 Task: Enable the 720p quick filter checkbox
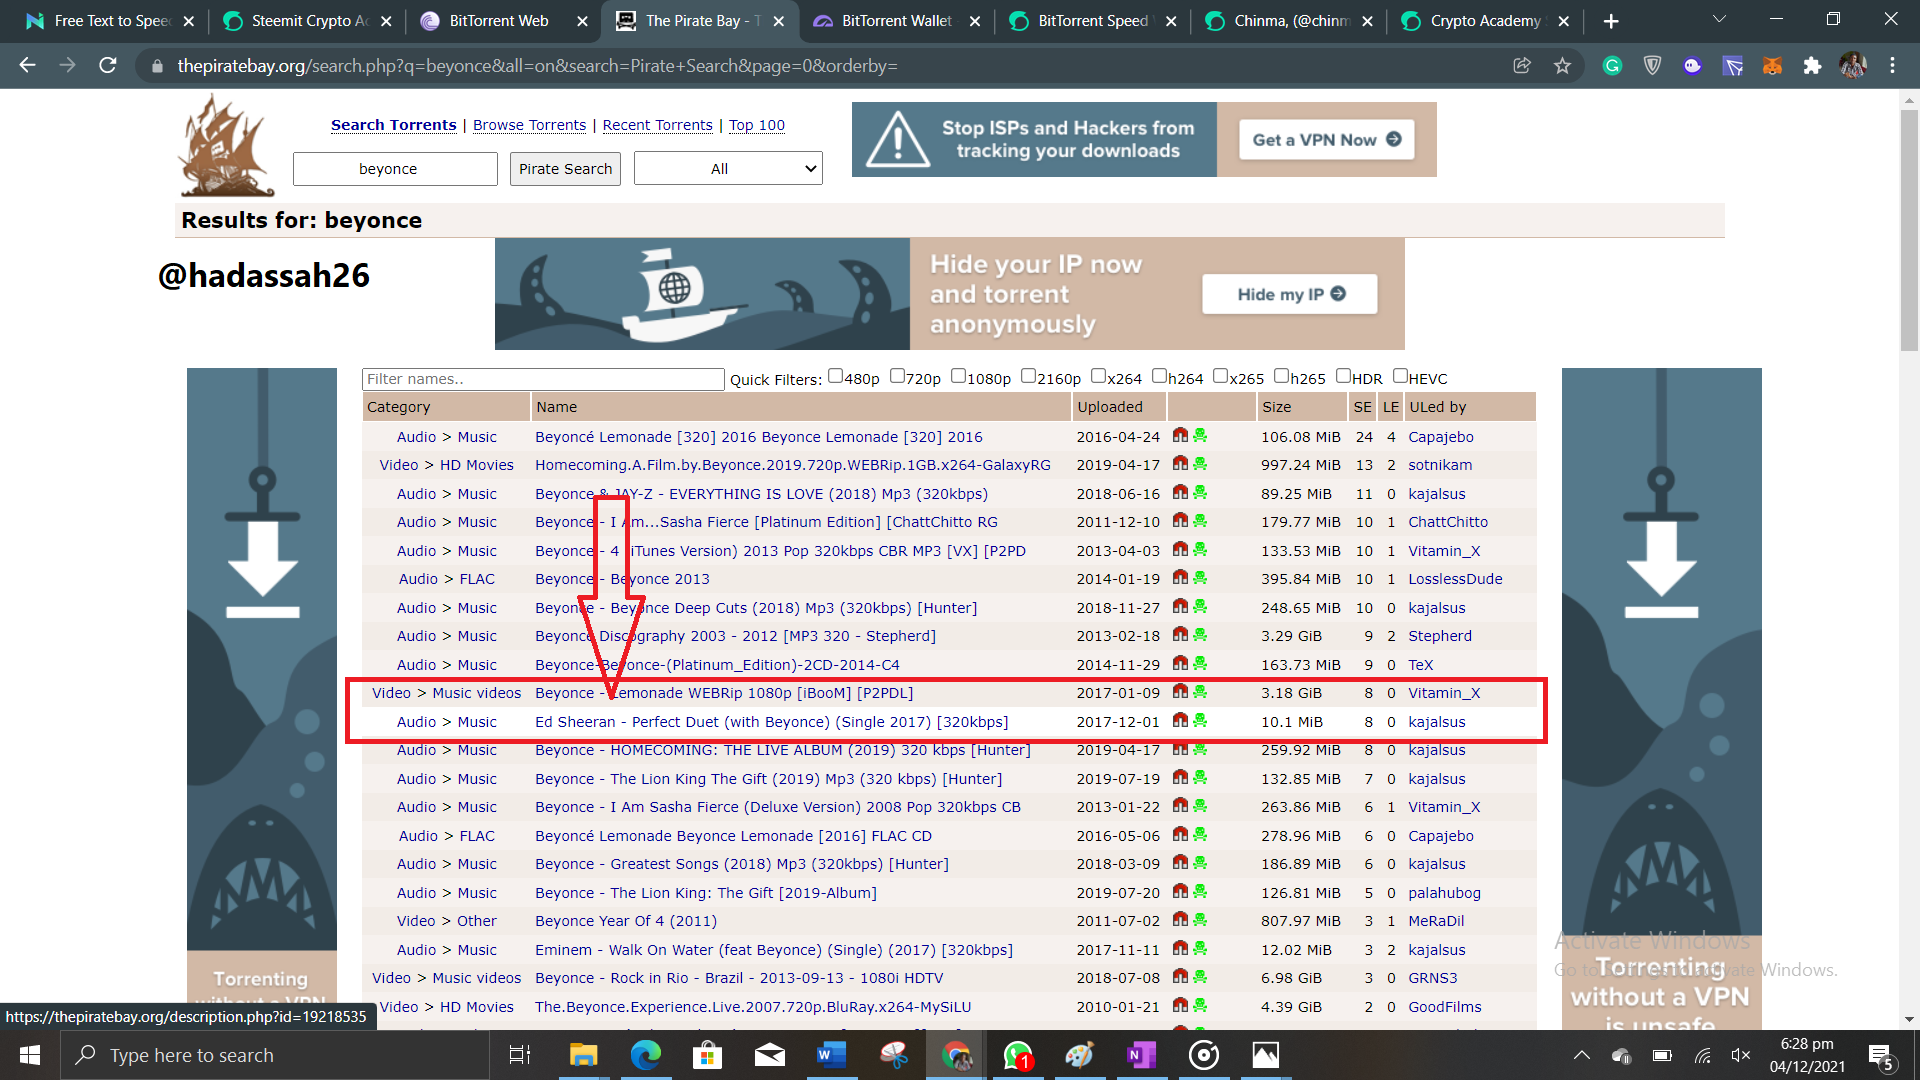coord(897,376)
